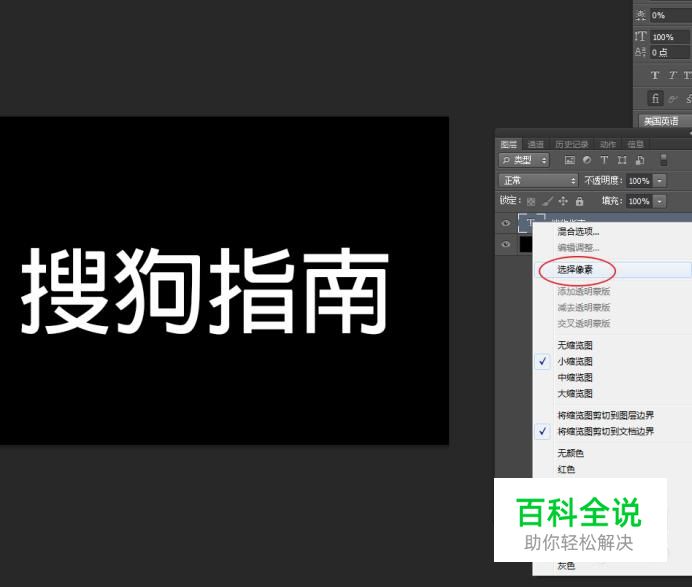The height and width of the screenshot is (587, 692).
Task: Click the pixel layer filter icon
Action: [570, 160]
